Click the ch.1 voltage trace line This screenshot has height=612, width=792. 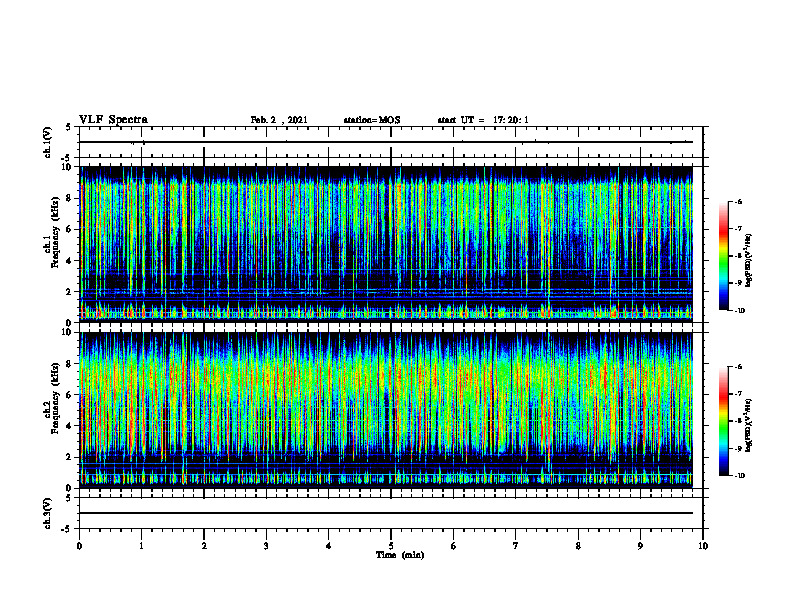[386, 142]
